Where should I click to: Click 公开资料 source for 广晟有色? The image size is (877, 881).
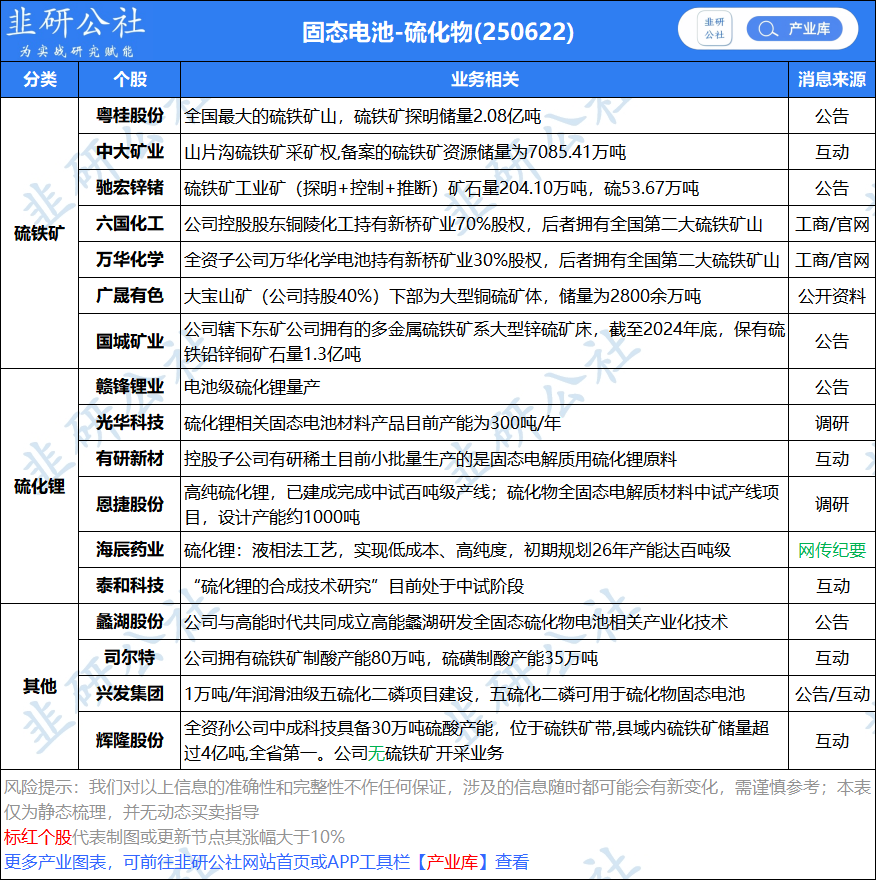tap(832, 296)
